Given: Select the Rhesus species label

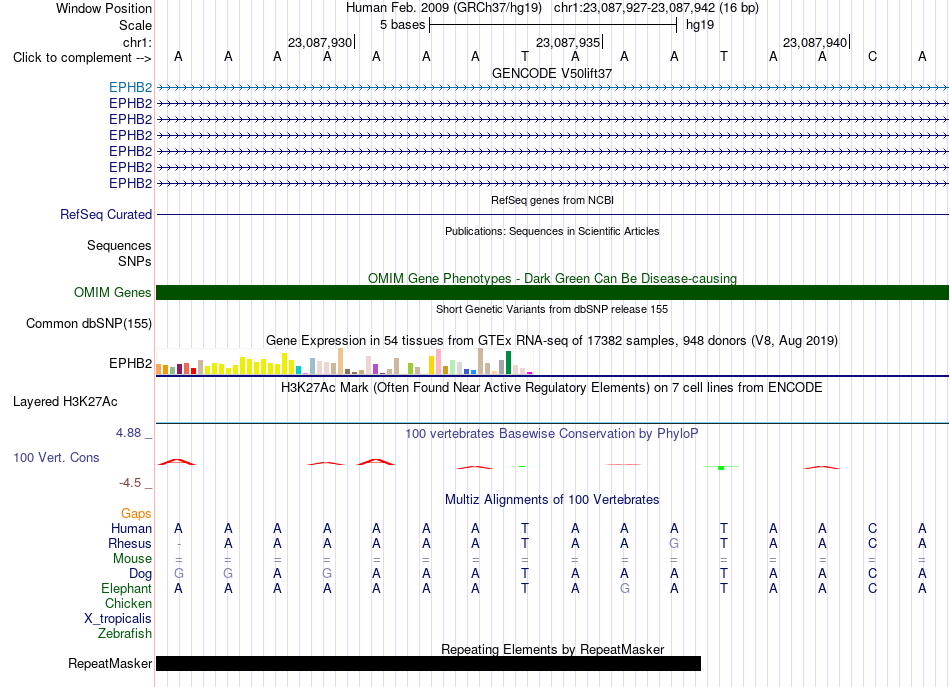Looking at the screenshot, I should tap(130, 543).
